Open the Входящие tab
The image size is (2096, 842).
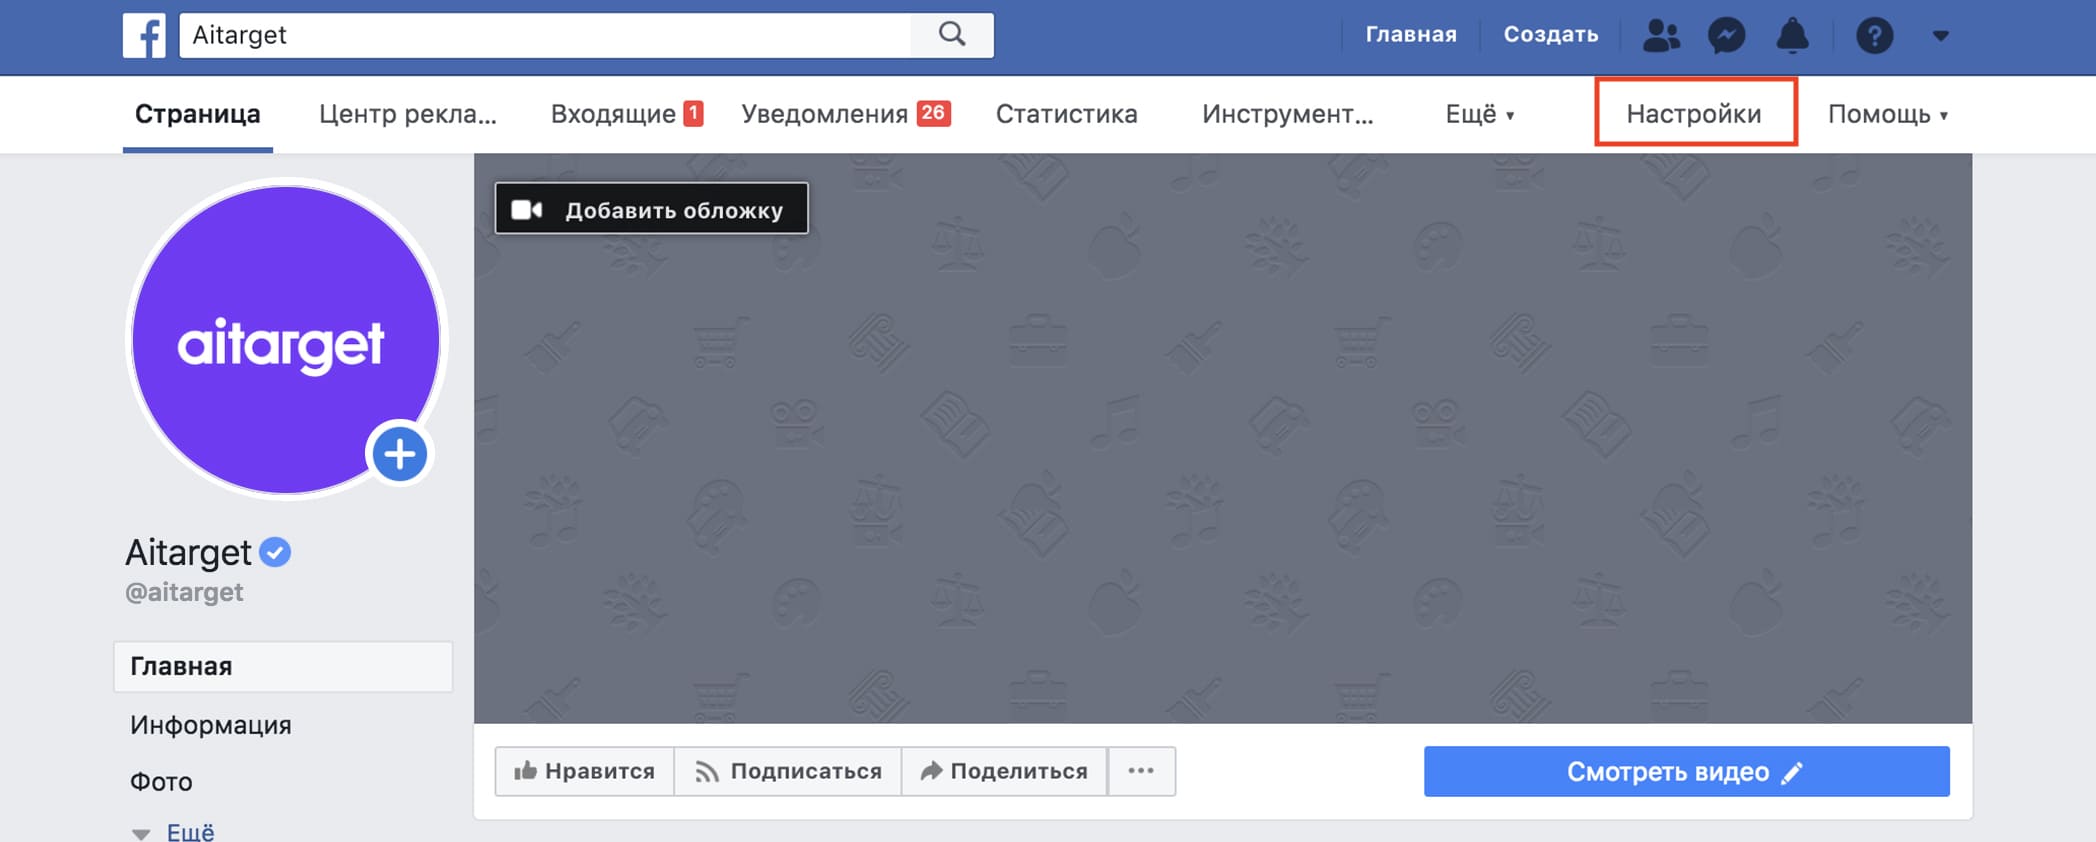coord(627,114)
